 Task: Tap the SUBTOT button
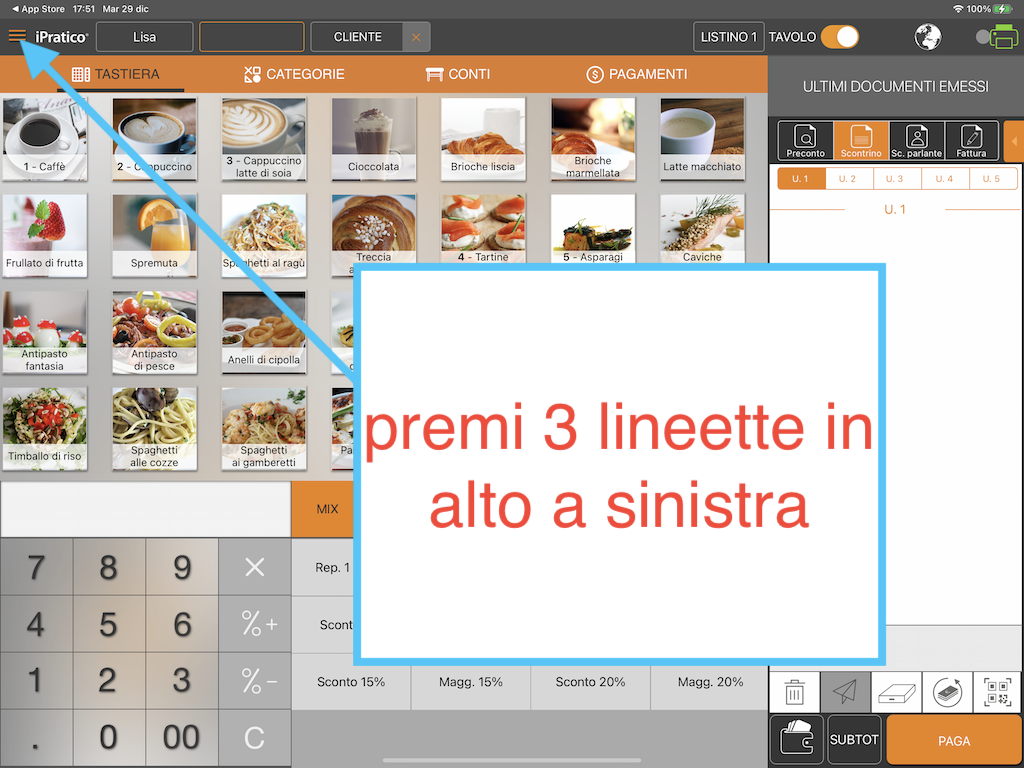pos(854,739)
